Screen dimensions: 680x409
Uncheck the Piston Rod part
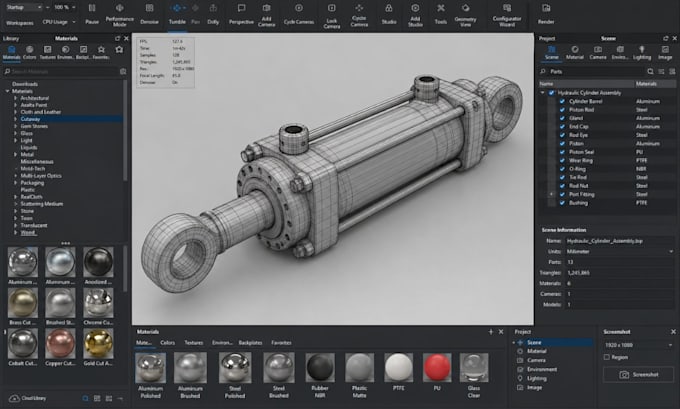pos(562,110)
